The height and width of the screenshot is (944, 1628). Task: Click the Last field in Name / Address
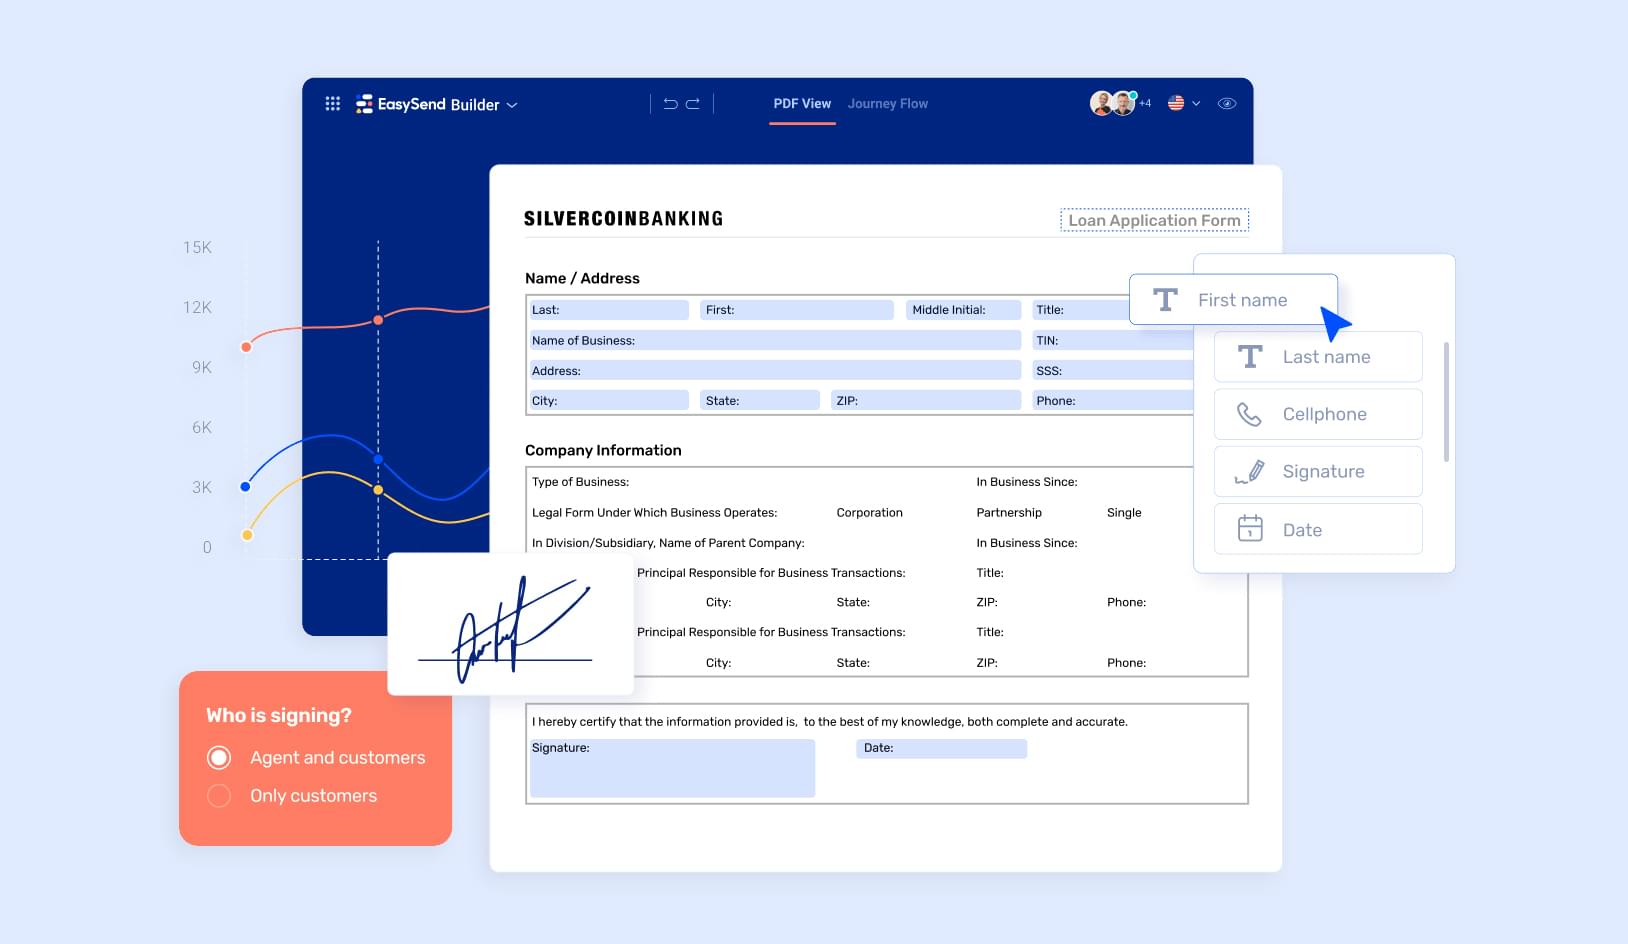click(609, 310)
